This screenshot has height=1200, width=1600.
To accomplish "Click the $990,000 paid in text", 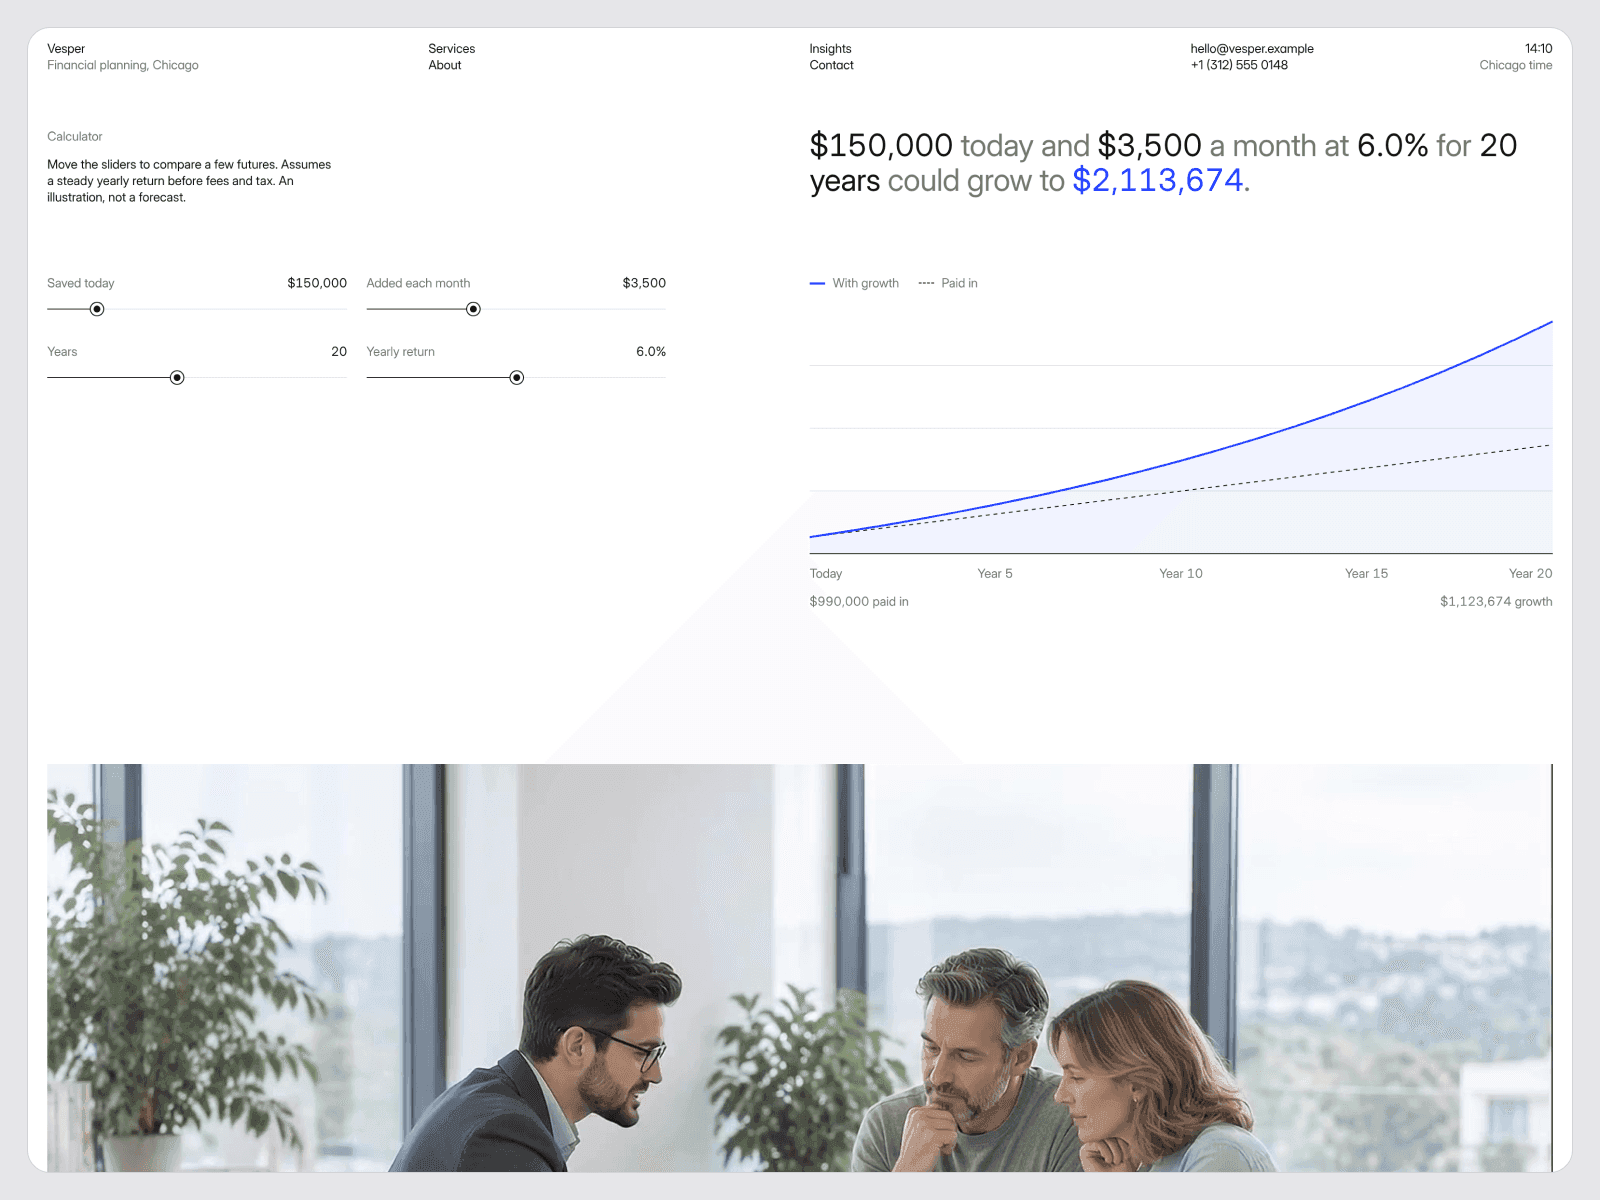I will [x=859, y=601].
